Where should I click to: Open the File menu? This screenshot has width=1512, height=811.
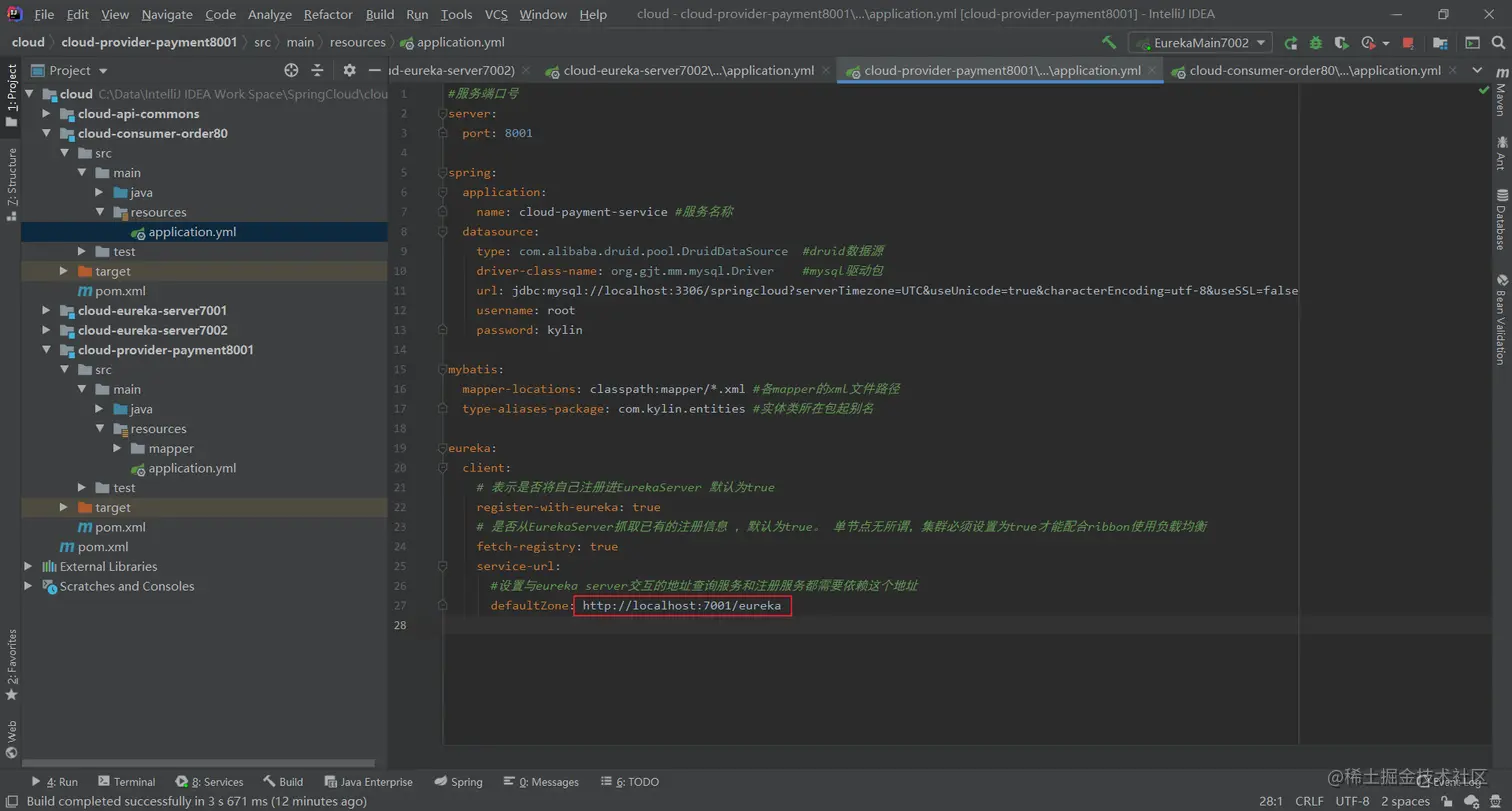44,14
